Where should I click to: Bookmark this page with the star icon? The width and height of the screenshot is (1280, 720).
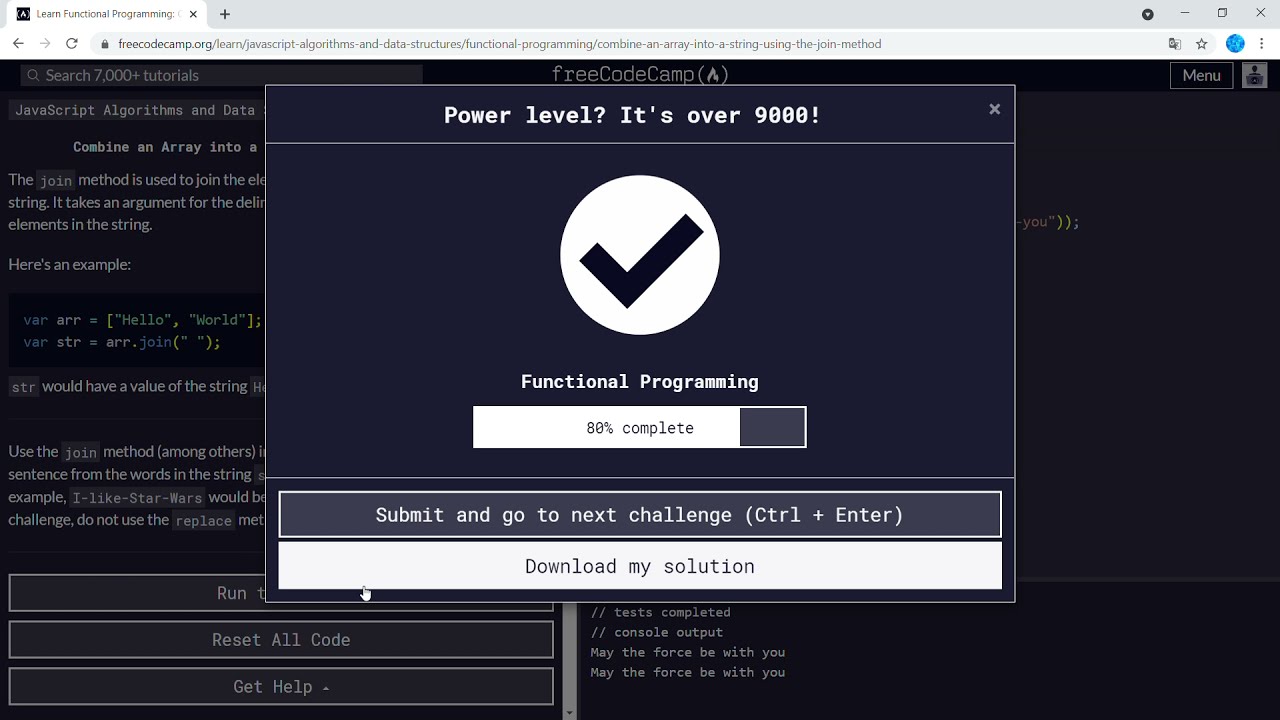tap(1202, 44)
